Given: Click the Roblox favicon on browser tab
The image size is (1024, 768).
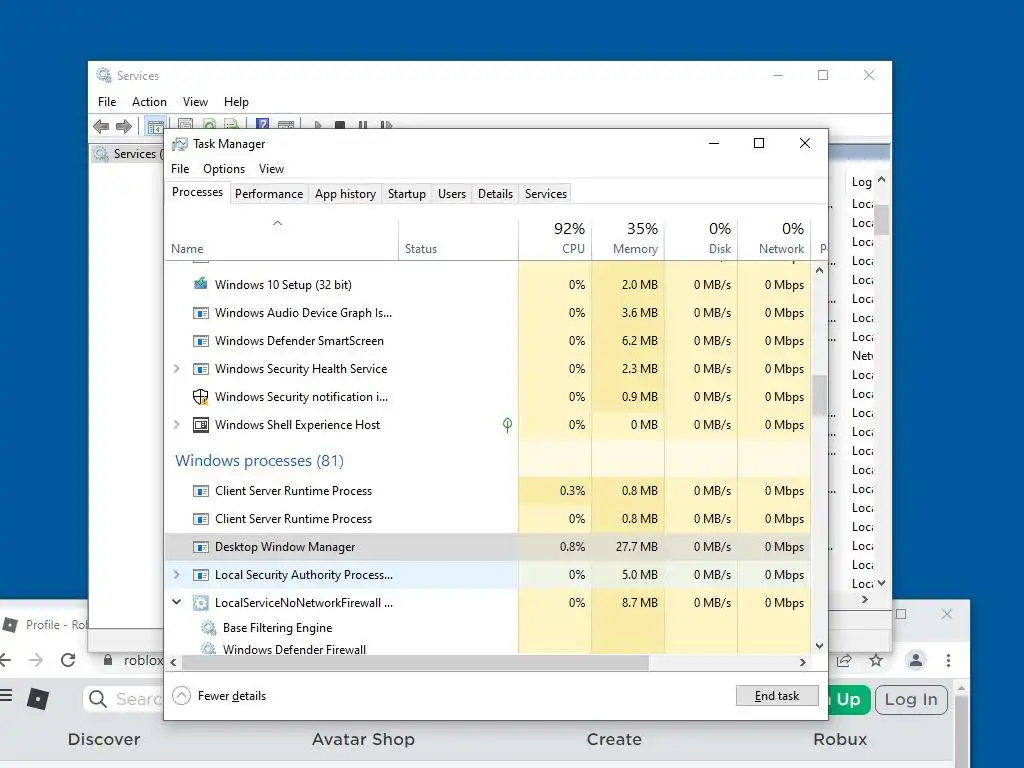Looking at the screenshot, I should [x=10, y=624].
